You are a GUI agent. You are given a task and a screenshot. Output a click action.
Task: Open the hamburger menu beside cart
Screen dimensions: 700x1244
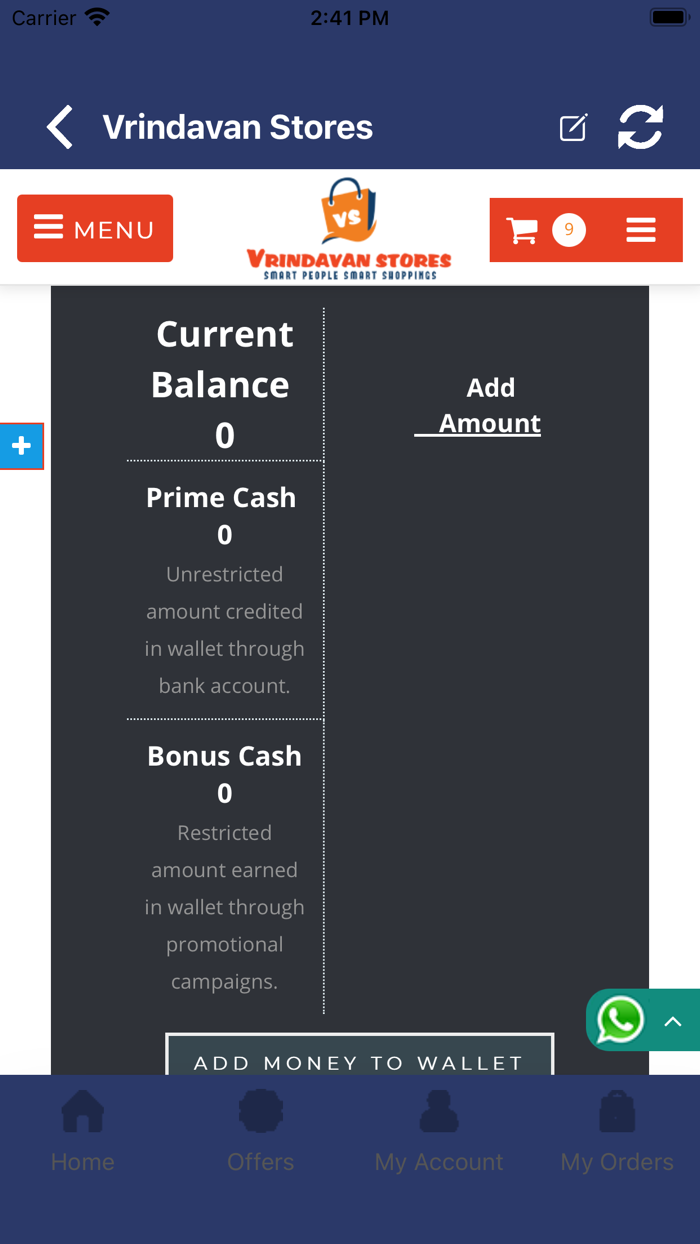tap(641, 231)
